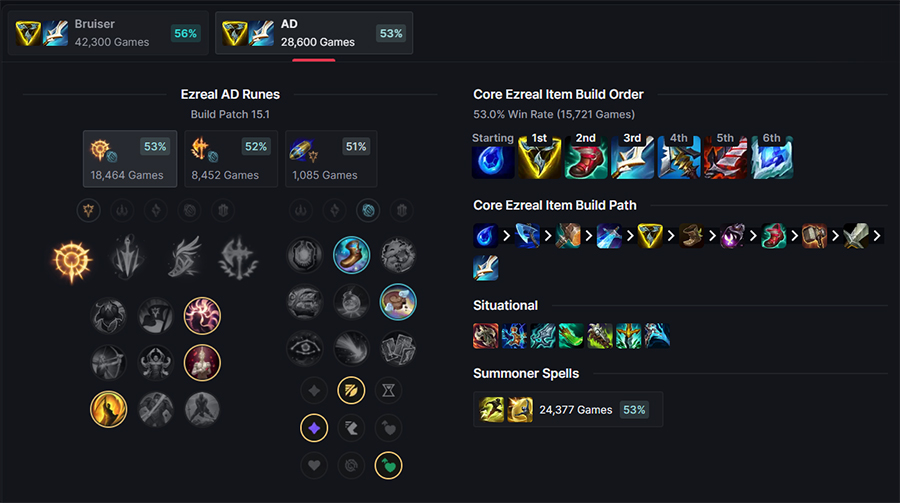Viewport: 900px width, 503px height.
Task: Select the Presence of Mind rune
Action: click(202, 316)
